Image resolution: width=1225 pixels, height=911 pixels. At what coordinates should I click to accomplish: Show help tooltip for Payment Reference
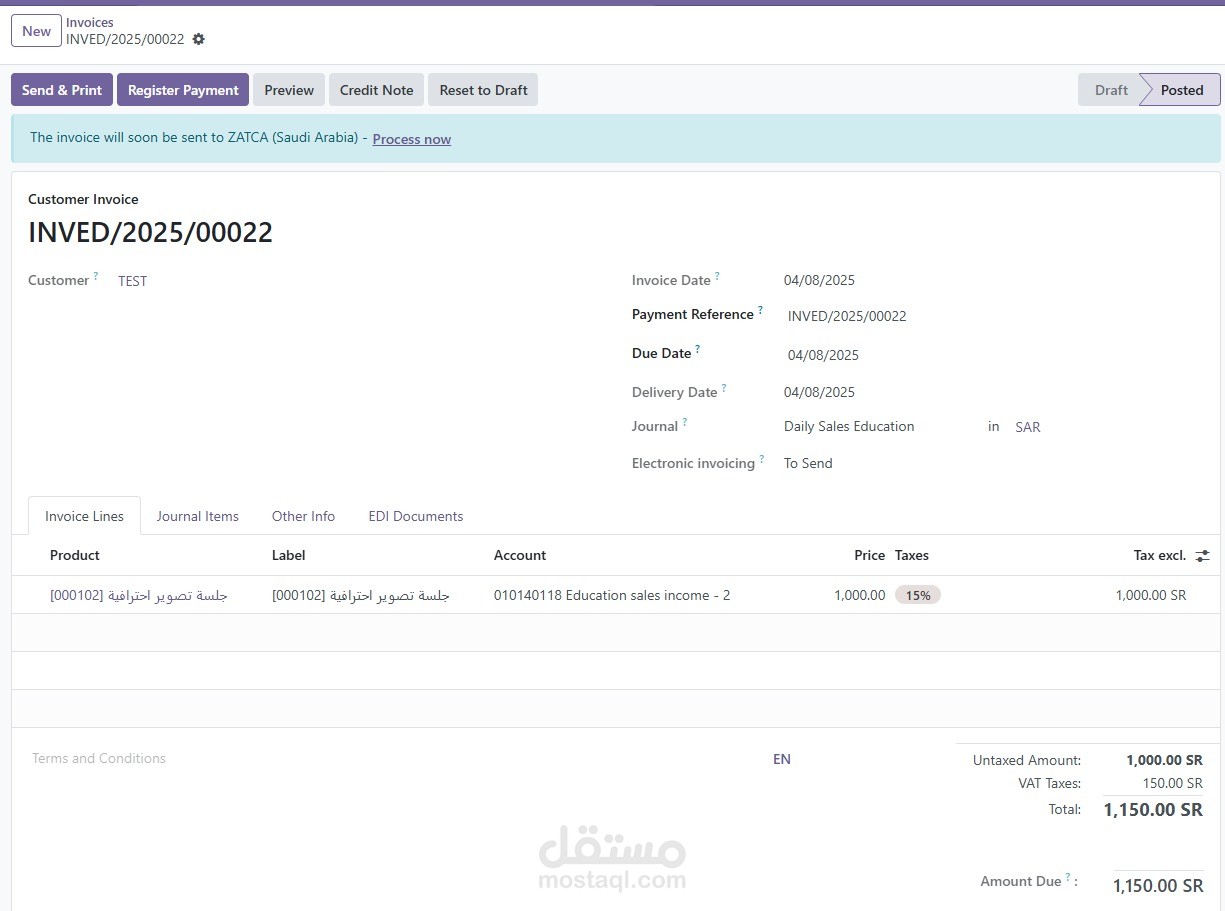pyautogui.click(x=760, y=310)
